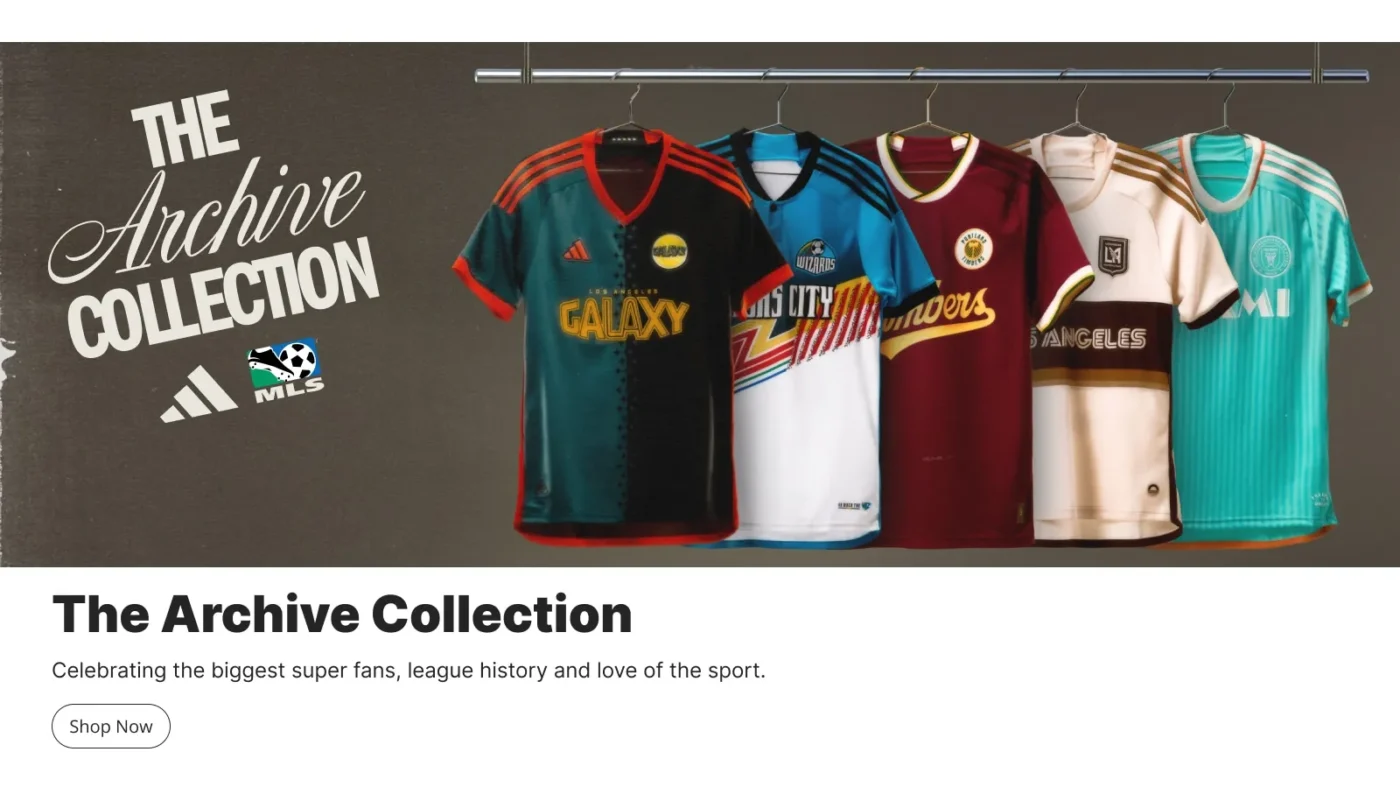
Task: Select the maroon Portland Timbers jersey
Action: tap(962, 340)
